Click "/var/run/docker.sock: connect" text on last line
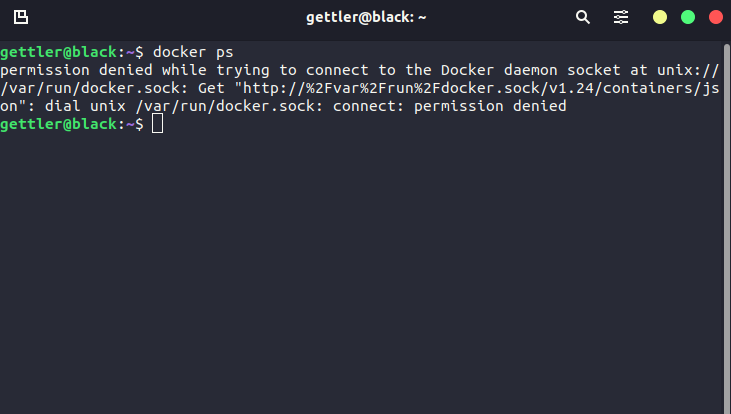This screenshot has width=731, height=414. coord(269,106)
